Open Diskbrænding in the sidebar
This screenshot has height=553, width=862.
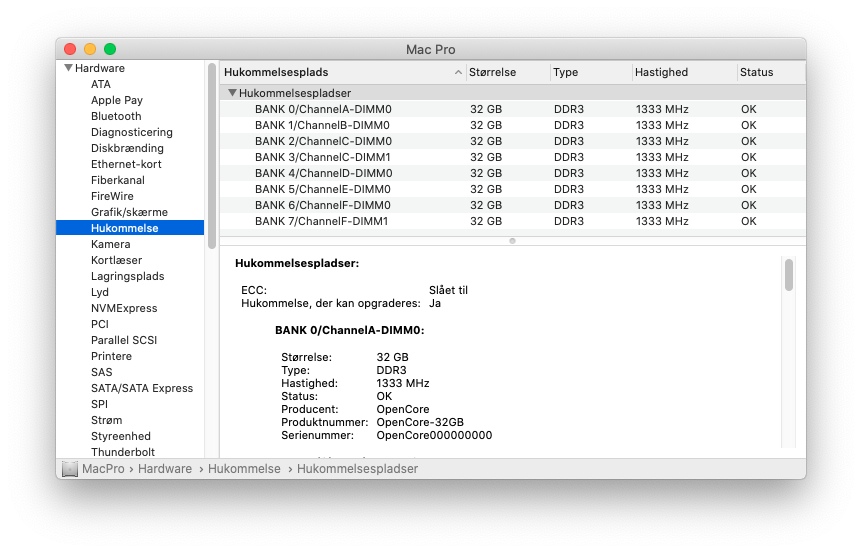click(x=127, y=148)
